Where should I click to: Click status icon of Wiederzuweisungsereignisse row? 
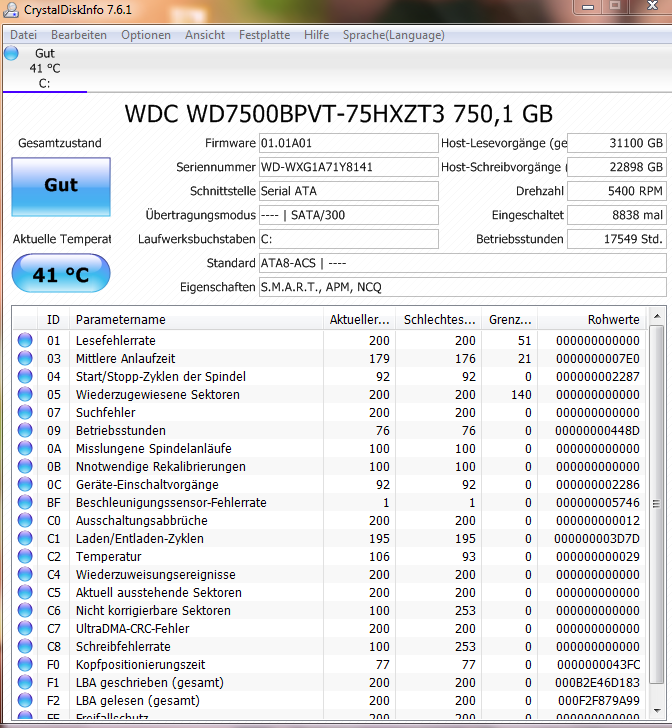(25, 574)
